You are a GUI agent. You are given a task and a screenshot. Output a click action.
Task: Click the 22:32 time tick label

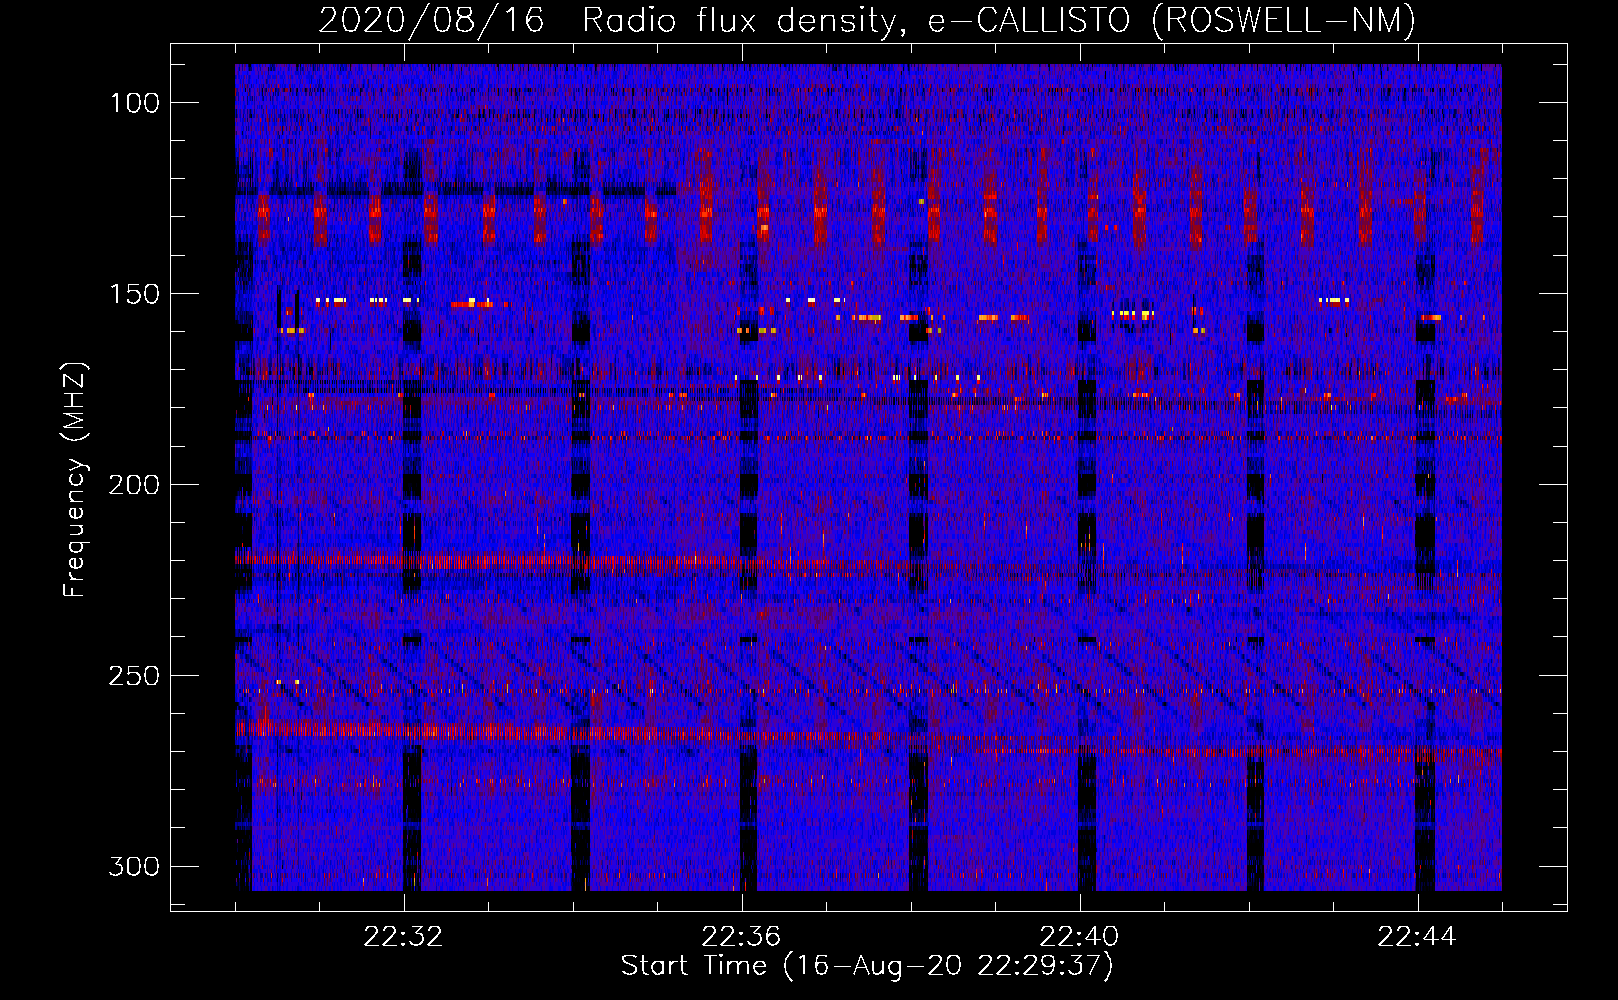click(x=403, y=937)
